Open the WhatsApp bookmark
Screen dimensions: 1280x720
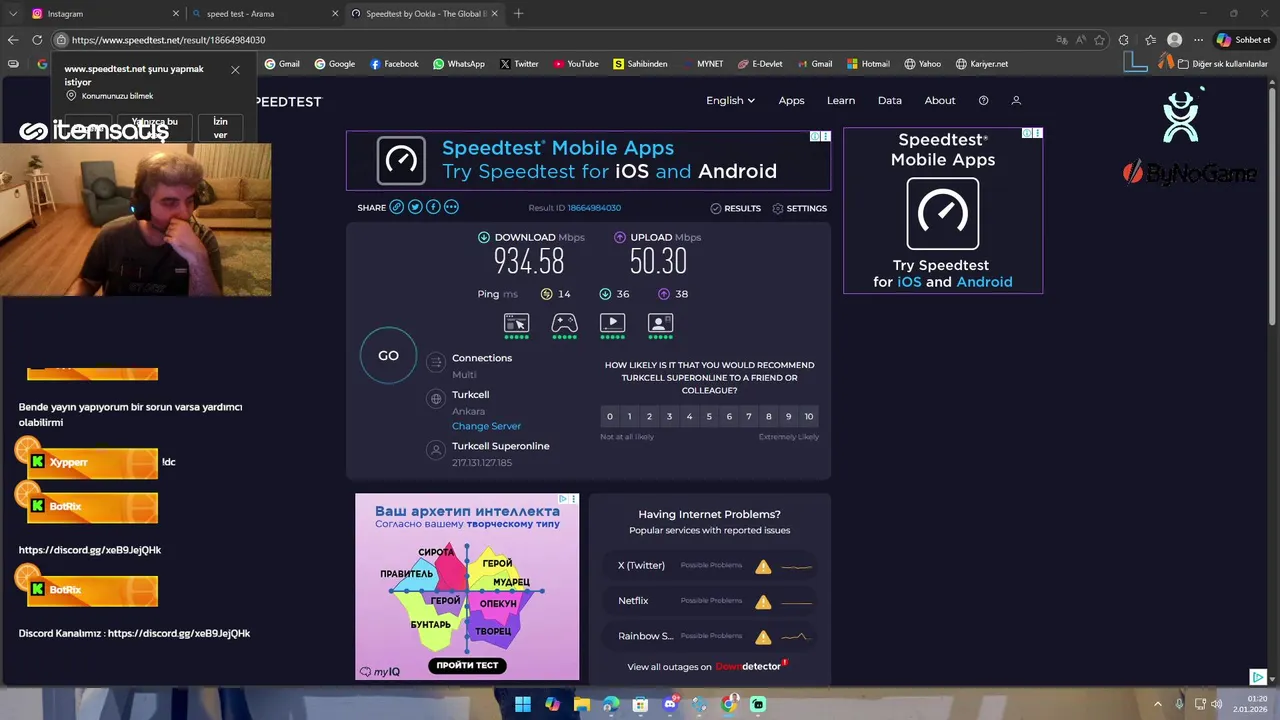(459, 64)
